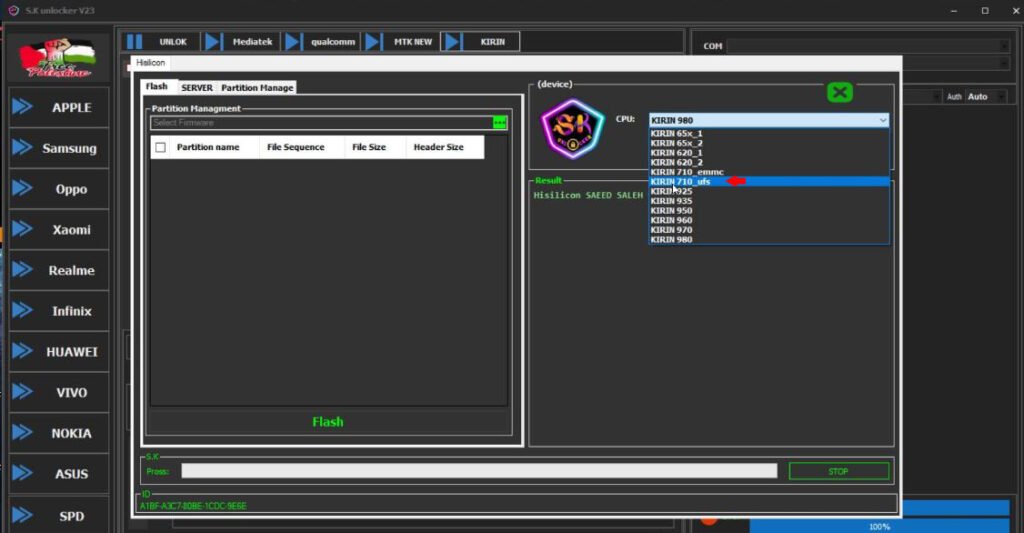Open the ASUS brand section
1024x533 pixels.
coord(59,474)
